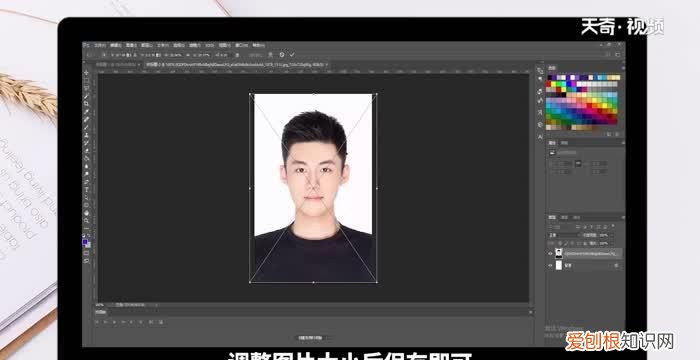700x360 pixels.
Task: Click the top-right transform corner handle
Action: [x=376, y=94]
